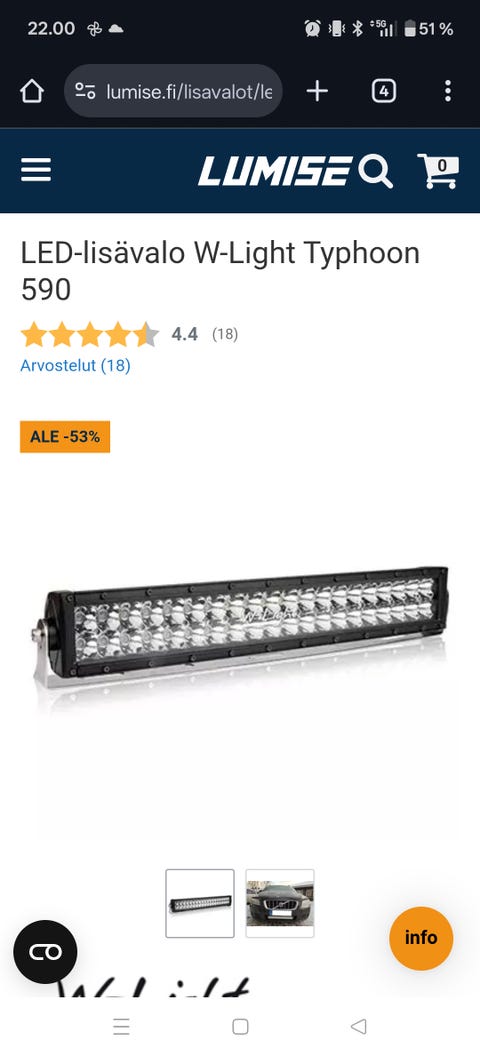Select the light bar product thumbnail

tap(200, 903)
